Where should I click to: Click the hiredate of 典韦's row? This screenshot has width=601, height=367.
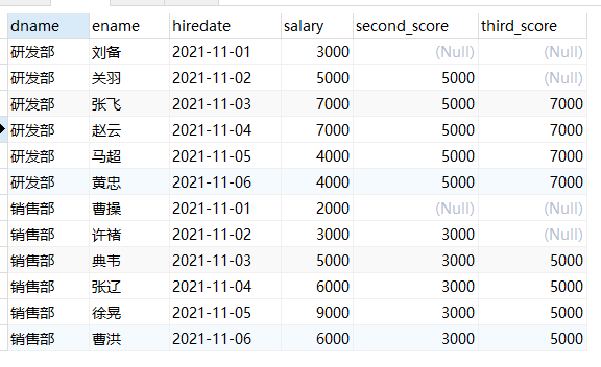click(x=225, y=260)
